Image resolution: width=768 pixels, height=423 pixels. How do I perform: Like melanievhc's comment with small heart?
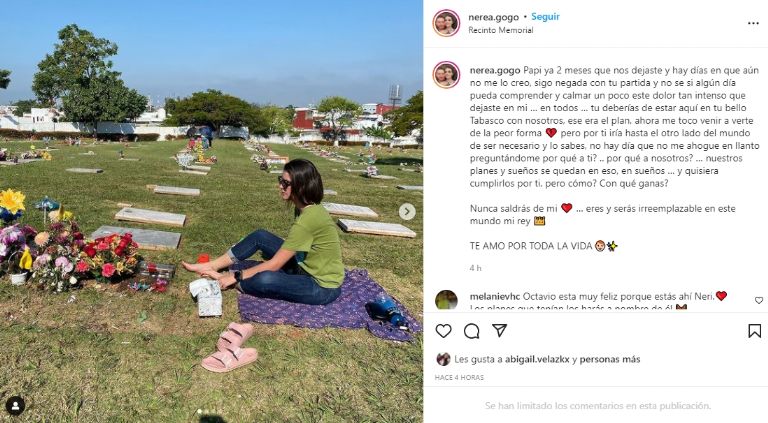(759, 300)
